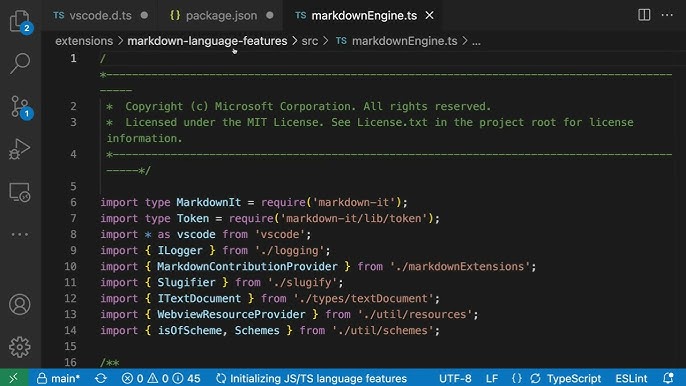Expand the markdown-language-features breadcrumb
The image size is (686, 386).
pyautogui.click(x=207, y=41)
